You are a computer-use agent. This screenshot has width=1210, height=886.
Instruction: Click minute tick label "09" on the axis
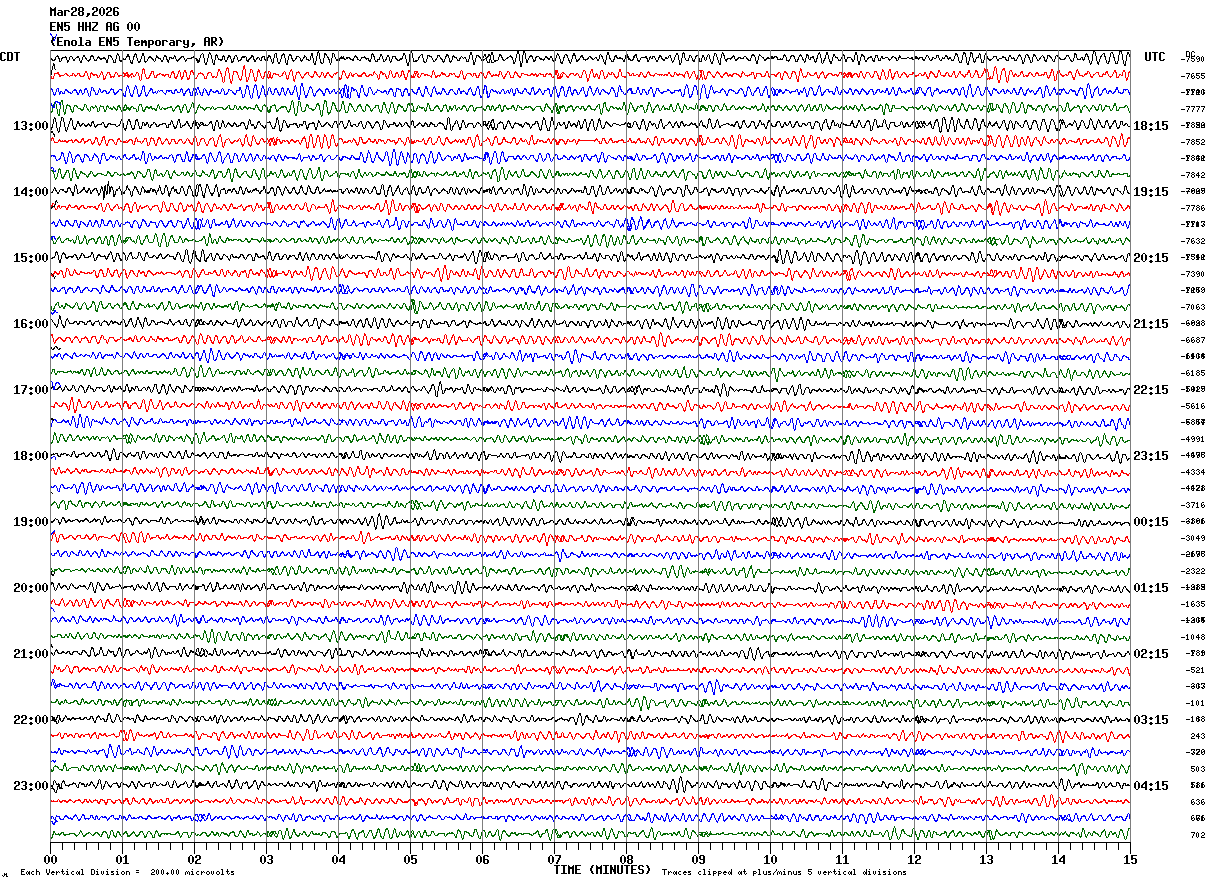pos(698,859)
